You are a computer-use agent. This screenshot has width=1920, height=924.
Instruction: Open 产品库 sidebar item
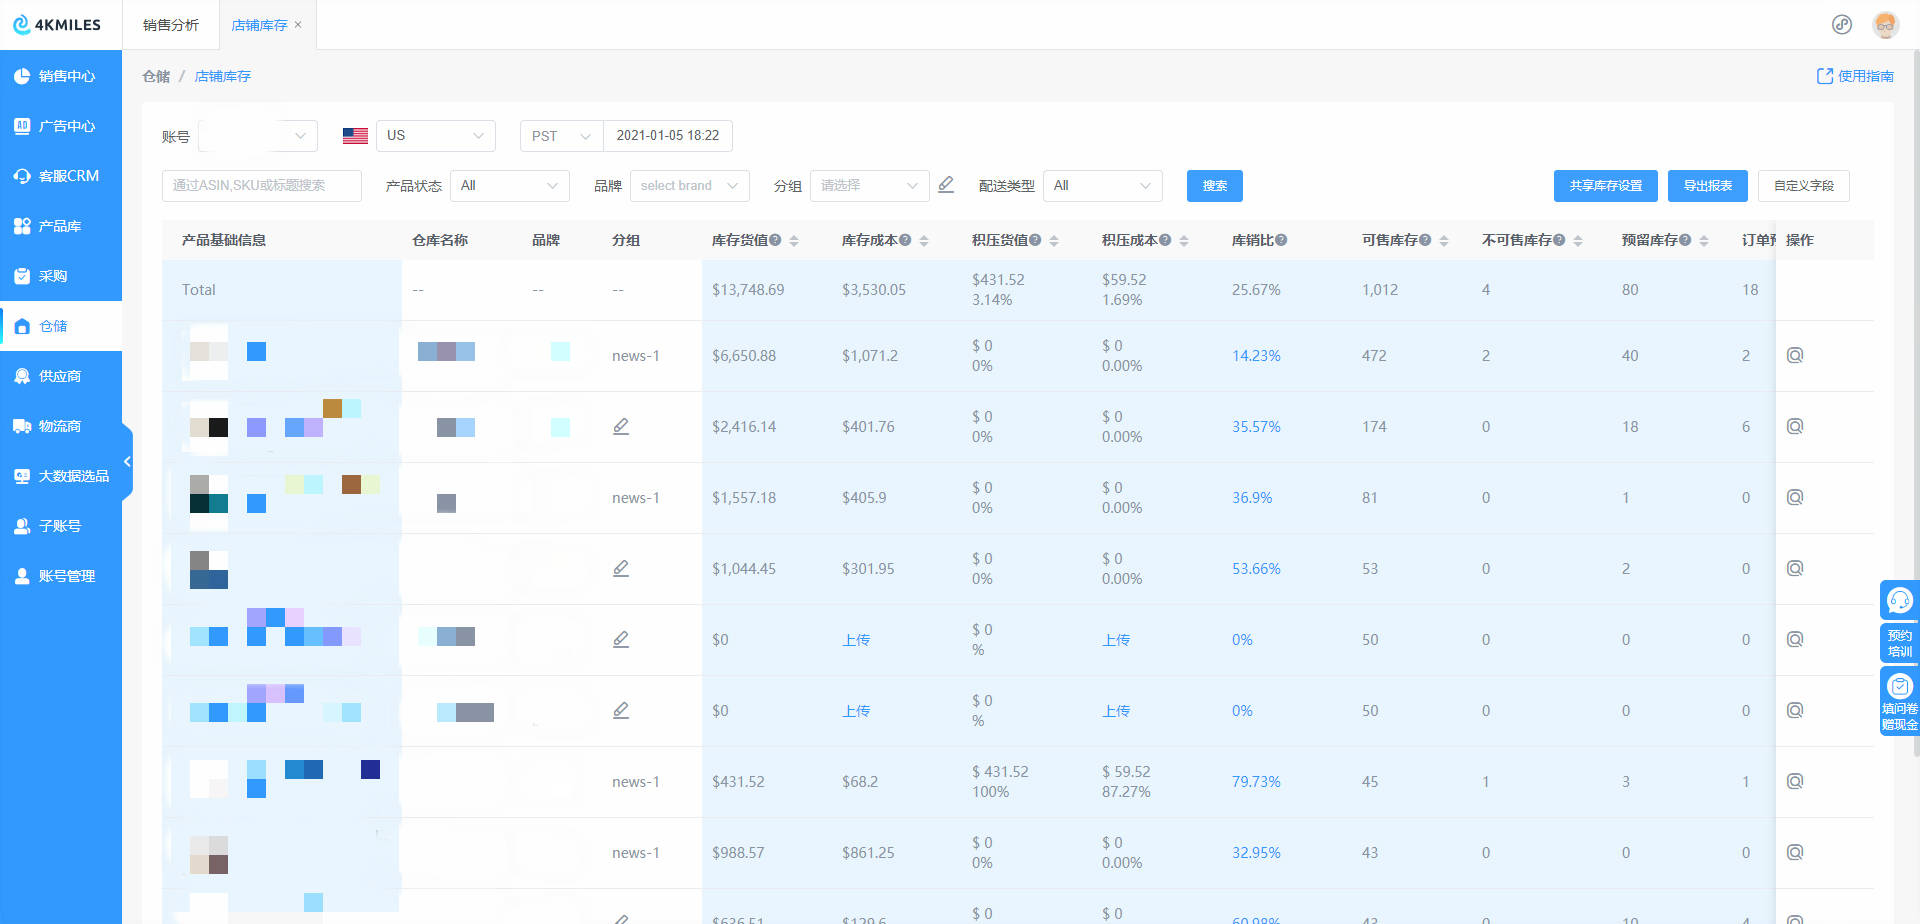[x=60, y=226]
